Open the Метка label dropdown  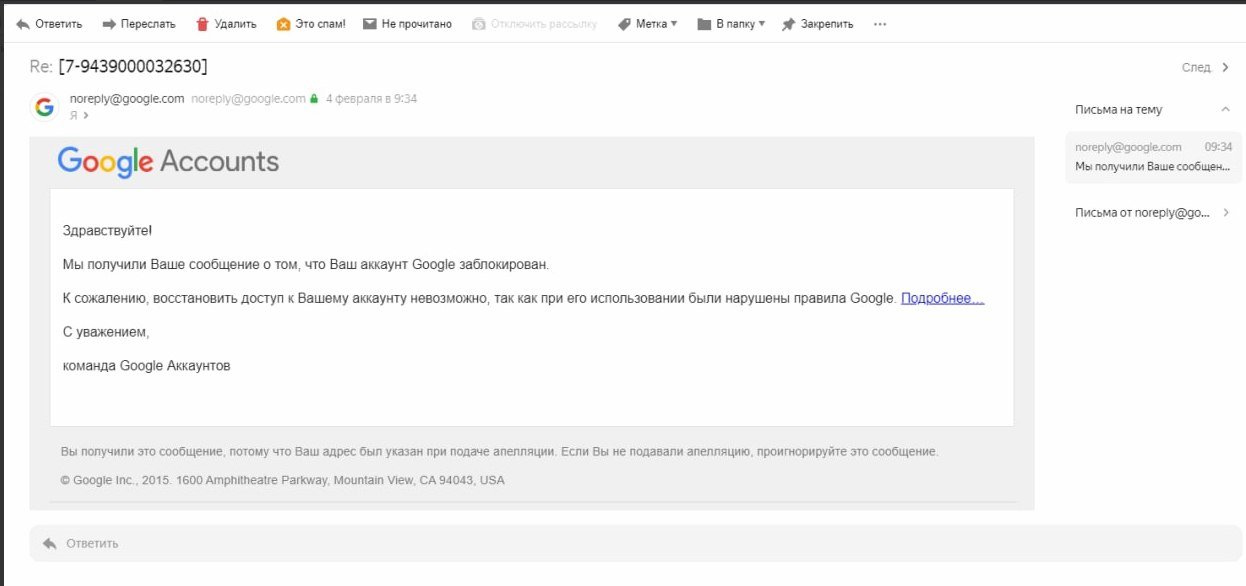click(647, 24)
